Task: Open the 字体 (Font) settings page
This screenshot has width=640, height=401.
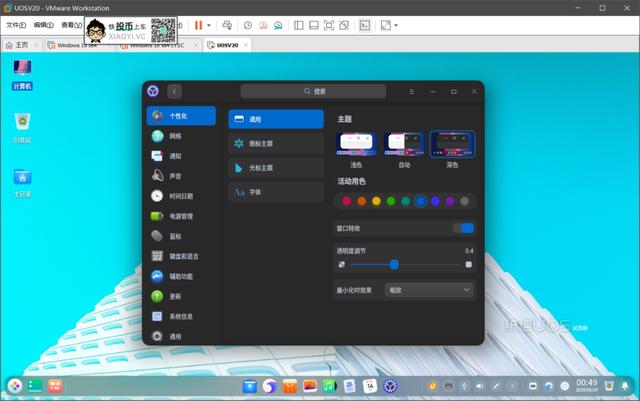Action: click(x=275, y=191)
